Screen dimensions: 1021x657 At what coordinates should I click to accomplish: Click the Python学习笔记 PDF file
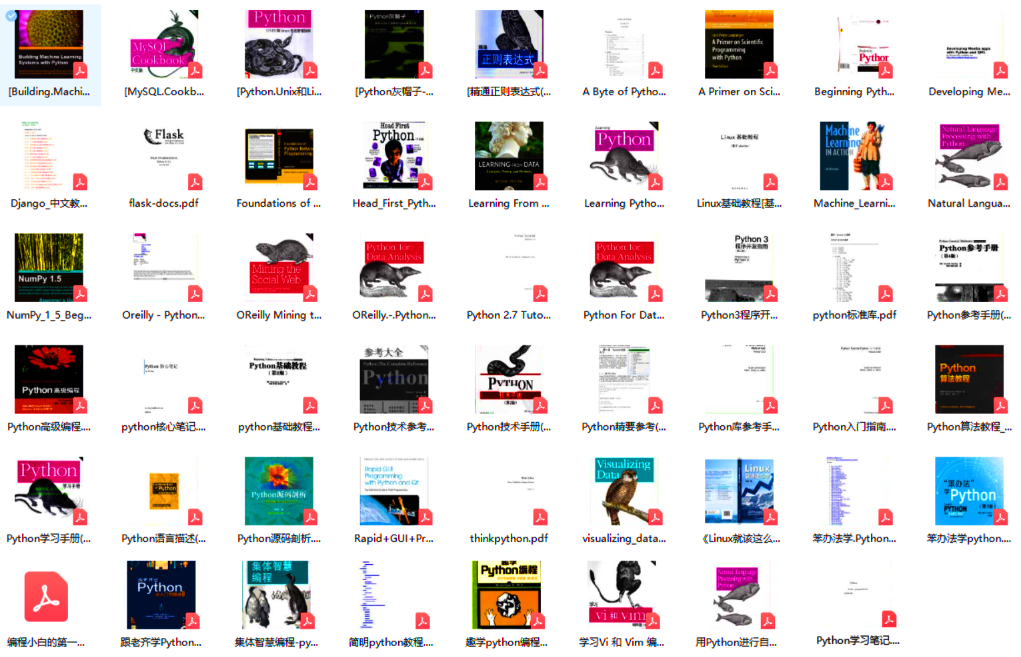(858, 595)
